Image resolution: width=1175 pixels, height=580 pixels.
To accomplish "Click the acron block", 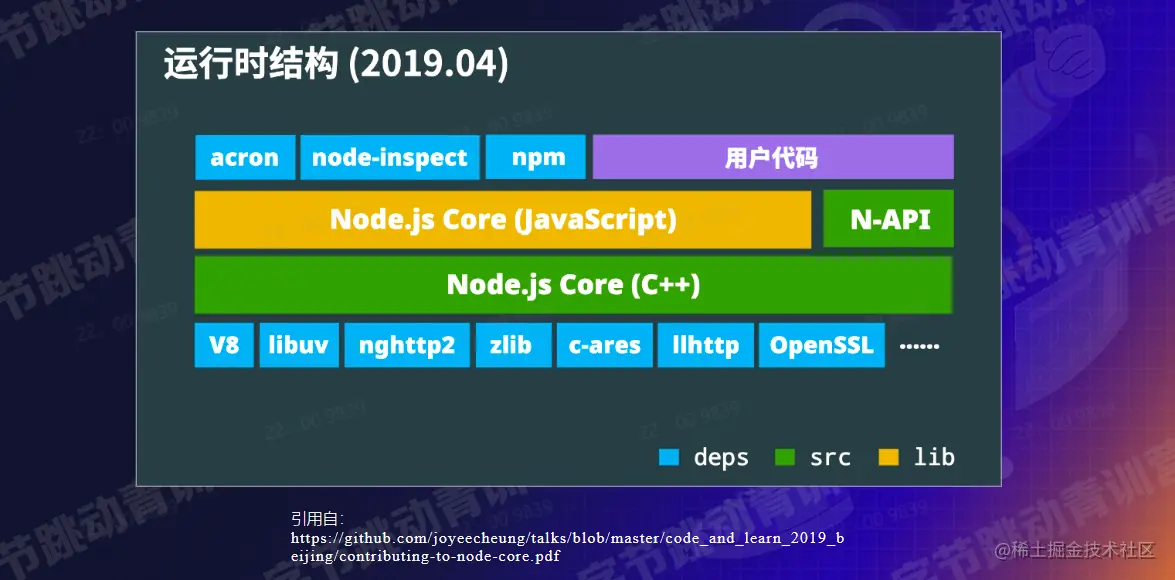I will 245,157.
